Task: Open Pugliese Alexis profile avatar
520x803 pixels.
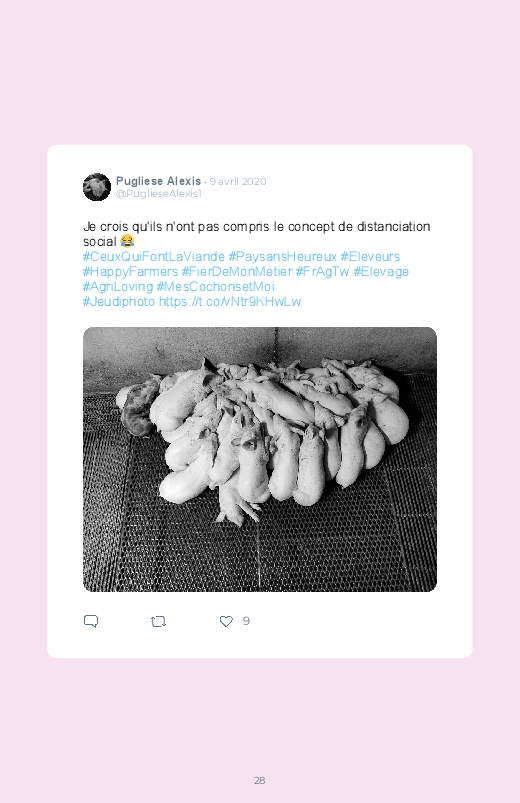Action: click(97, 187)
